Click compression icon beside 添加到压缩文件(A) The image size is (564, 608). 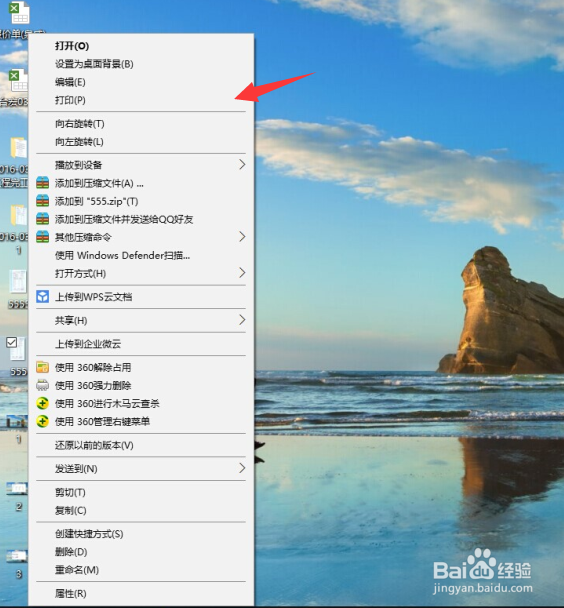pyautogui.click(x=43, y=183)
